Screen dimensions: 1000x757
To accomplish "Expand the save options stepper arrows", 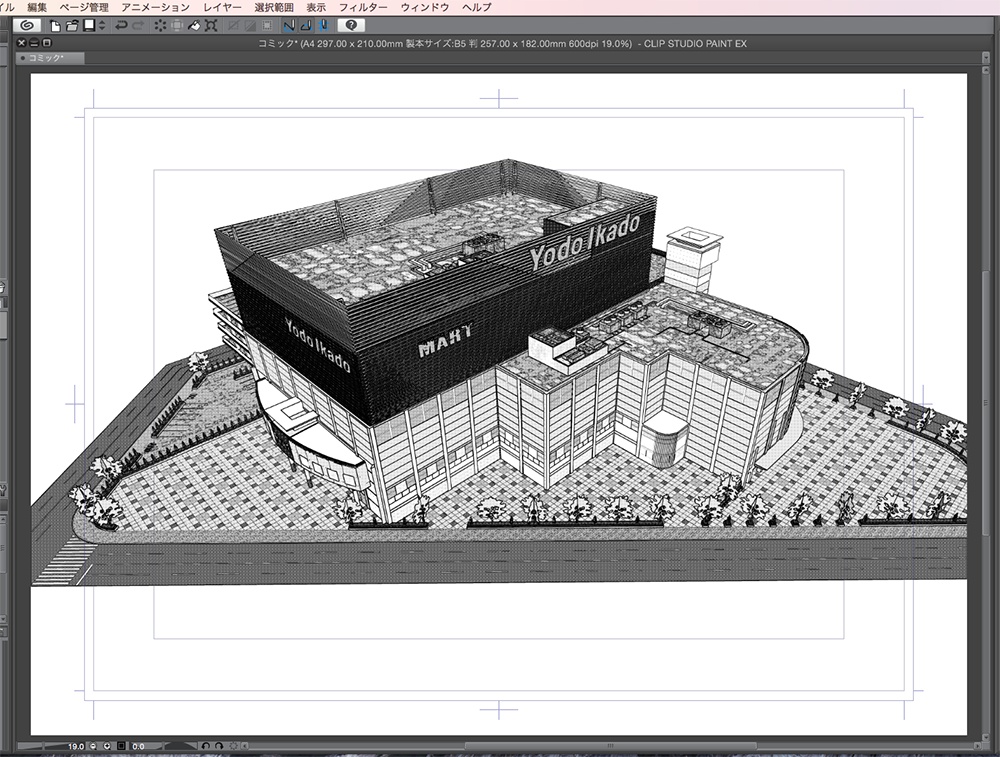I will point(100,25).
